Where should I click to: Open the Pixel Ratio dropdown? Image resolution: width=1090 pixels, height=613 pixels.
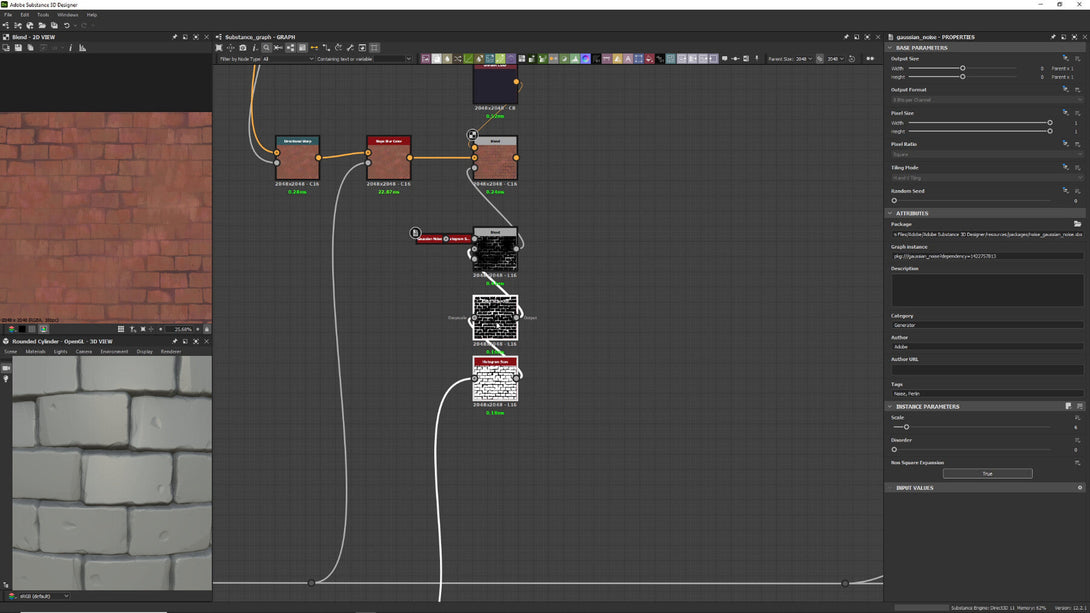point(987,154)
